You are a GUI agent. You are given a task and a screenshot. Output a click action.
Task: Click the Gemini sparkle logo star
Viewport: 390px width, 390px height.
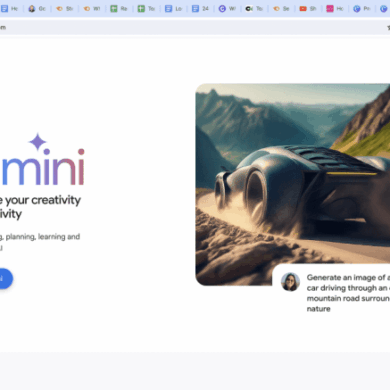(x=38, y=142)
